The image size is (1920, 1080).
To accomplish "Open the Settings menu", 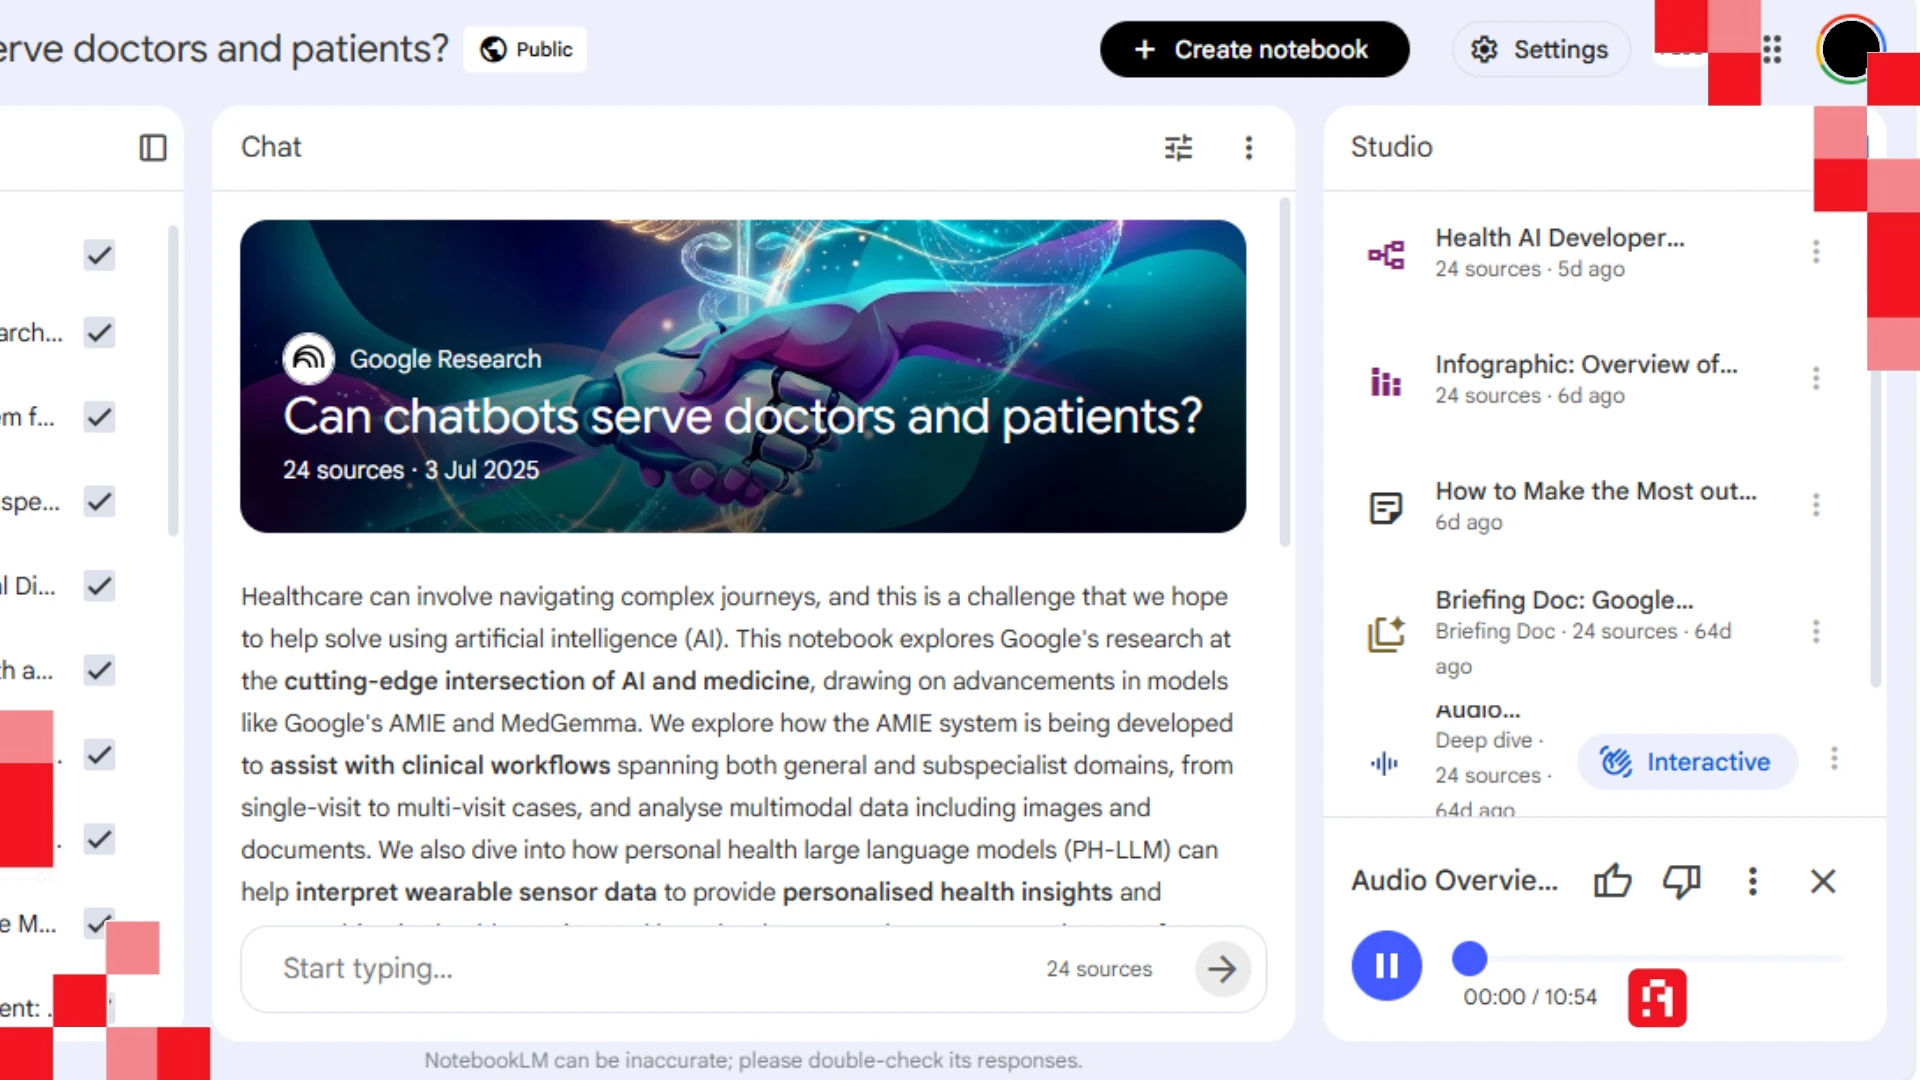I will pos(1541,49).
